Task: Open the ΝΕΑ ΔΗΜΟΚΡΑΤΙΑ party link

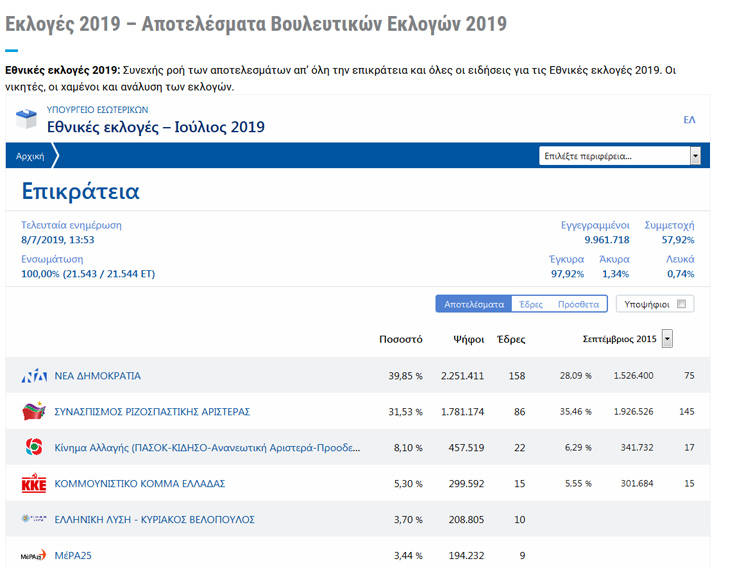Action: click(97, 376)
